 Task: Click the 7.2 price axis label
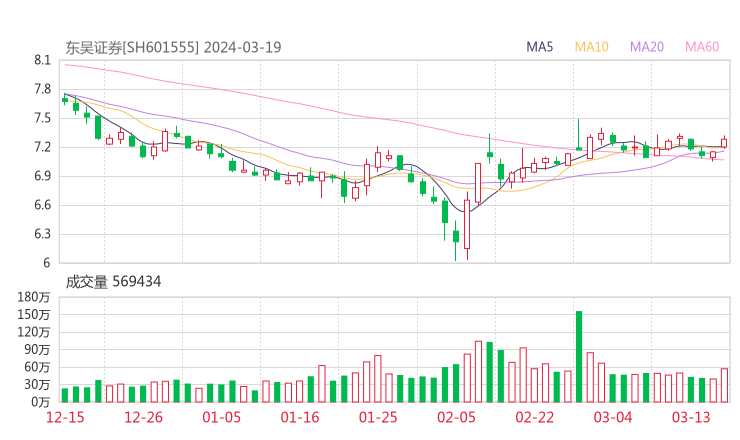pos(42,147)
